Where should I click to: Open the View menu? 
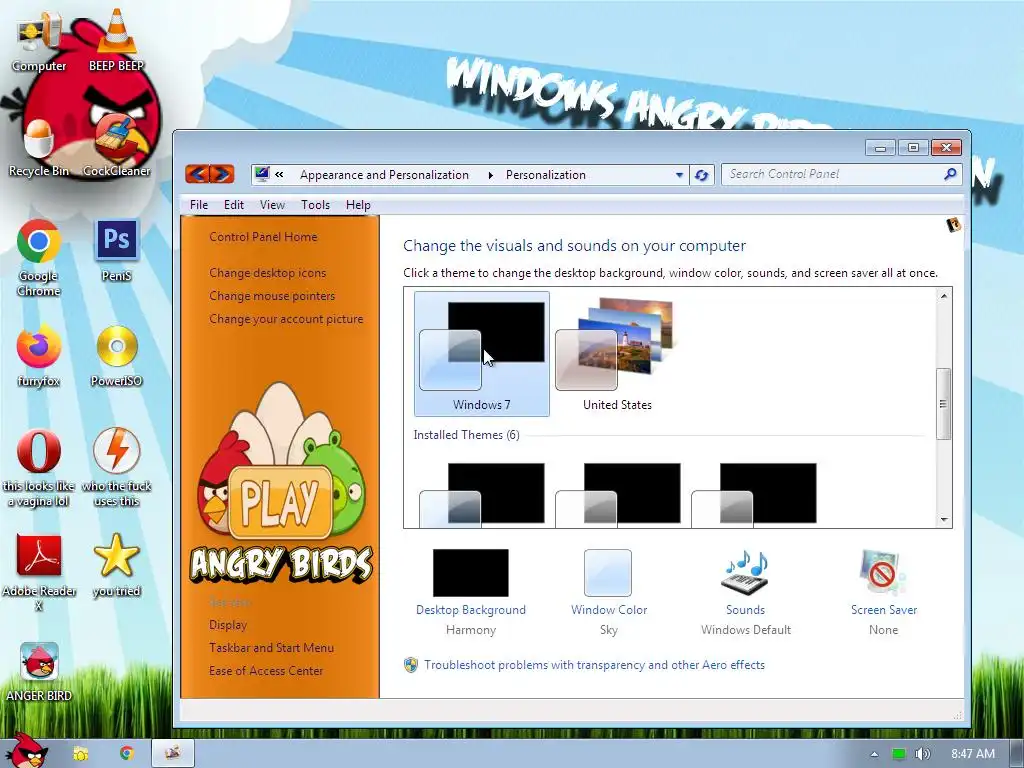pyautogui.click(x=272, y=204)
